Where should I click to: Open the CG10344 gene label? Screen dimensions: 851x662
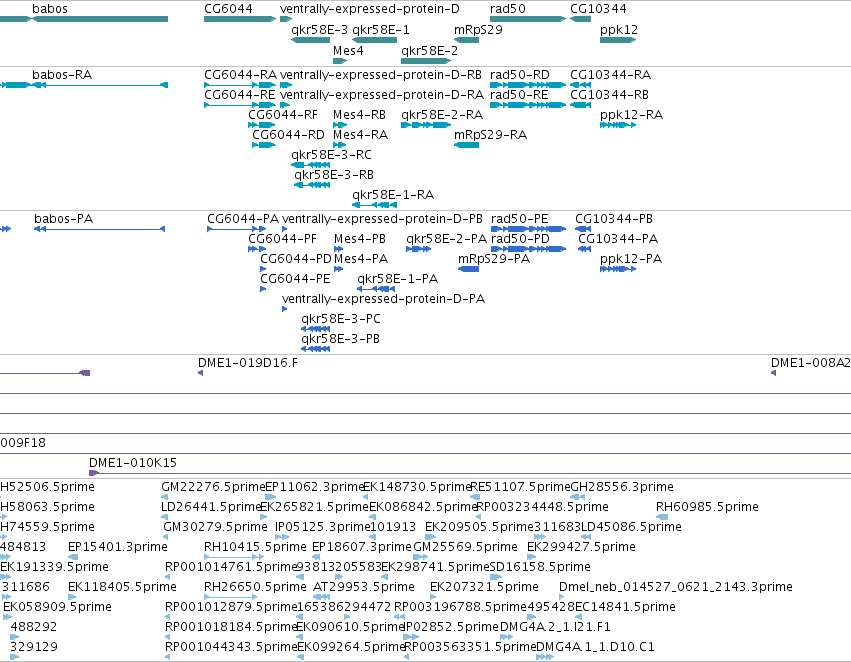(598, 9)
